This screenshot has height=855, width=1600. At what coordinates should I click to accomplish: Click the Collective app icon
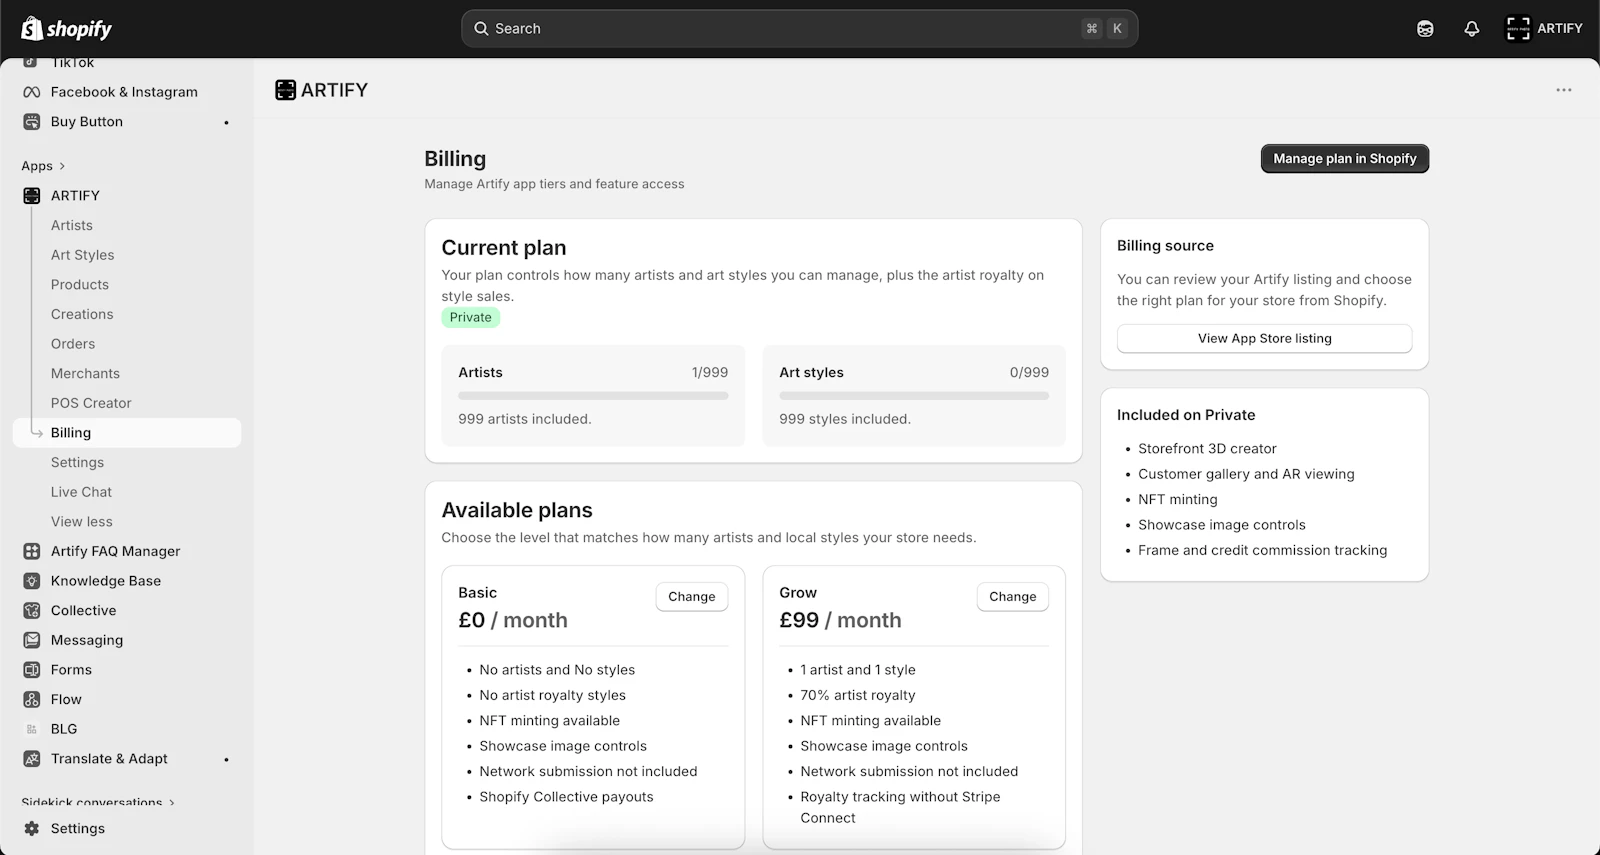click(x=32, y=611)
